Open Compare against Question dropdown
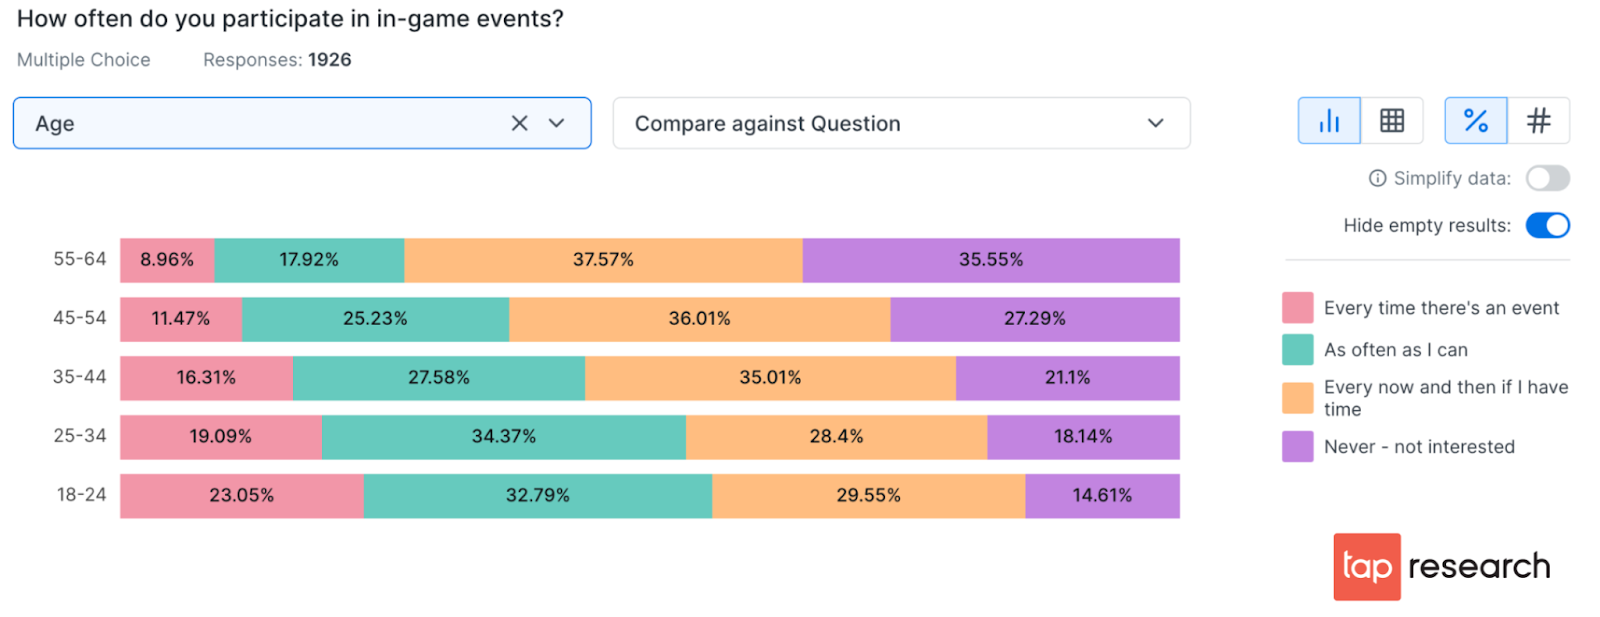 pyautogui.click(x=901, y=123)
